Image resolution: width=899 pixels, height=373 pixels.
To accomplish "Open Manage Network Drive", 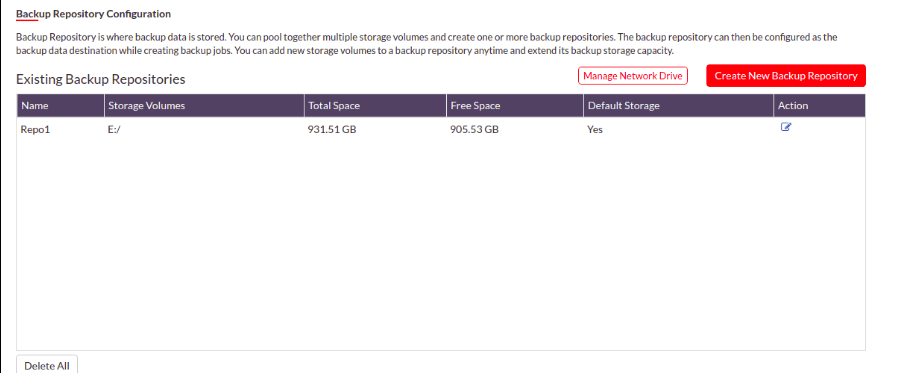I will 632,76.
